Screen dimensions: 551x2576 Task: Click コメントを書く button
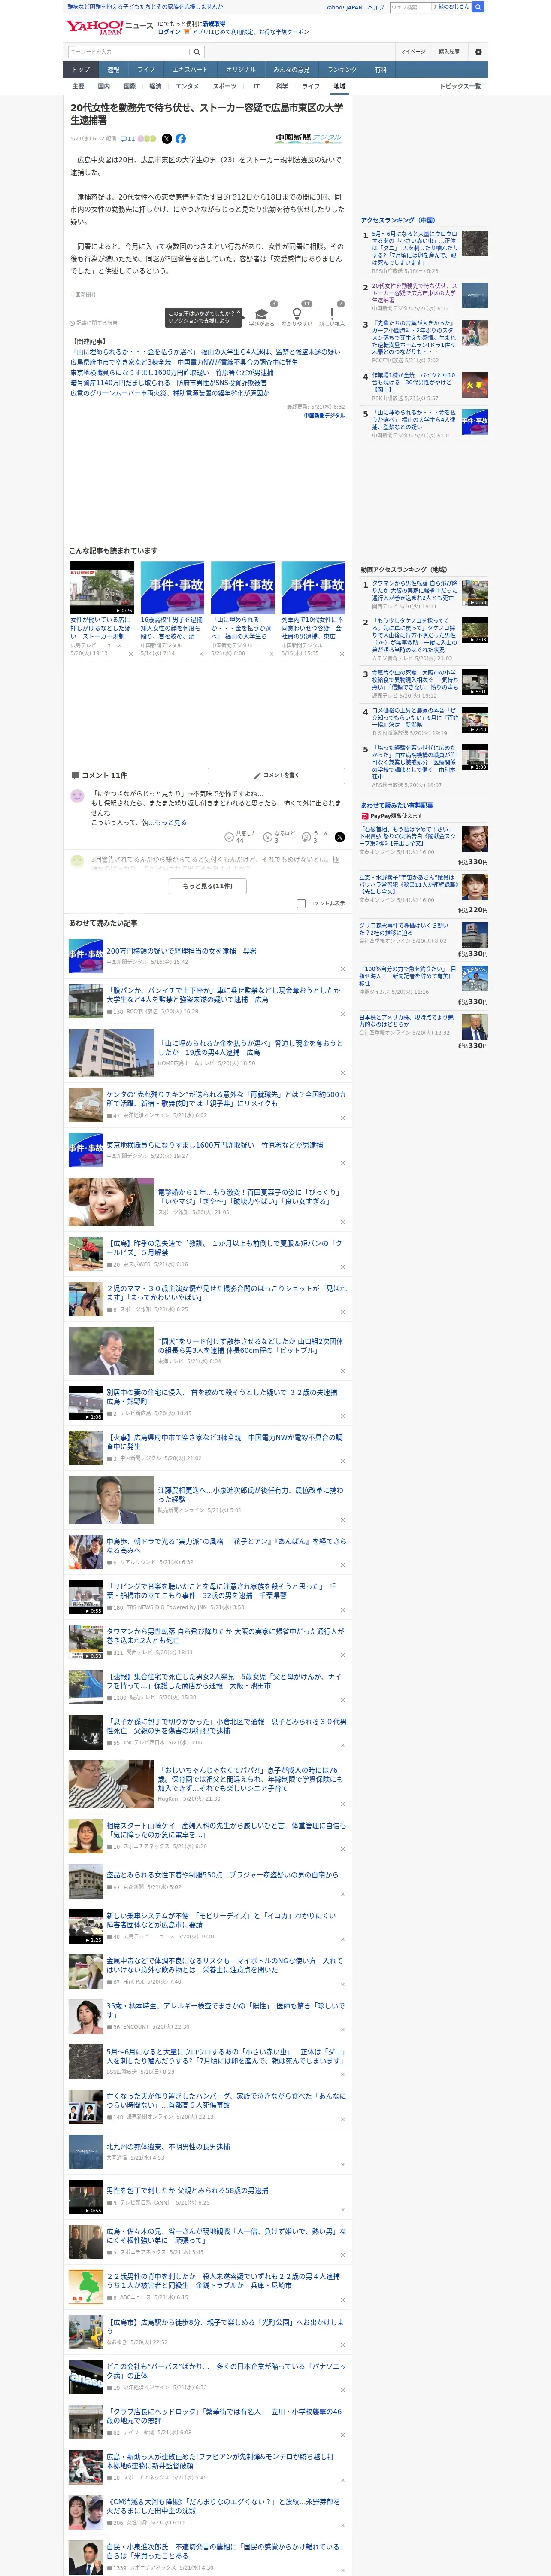click(x=276, y=776)
